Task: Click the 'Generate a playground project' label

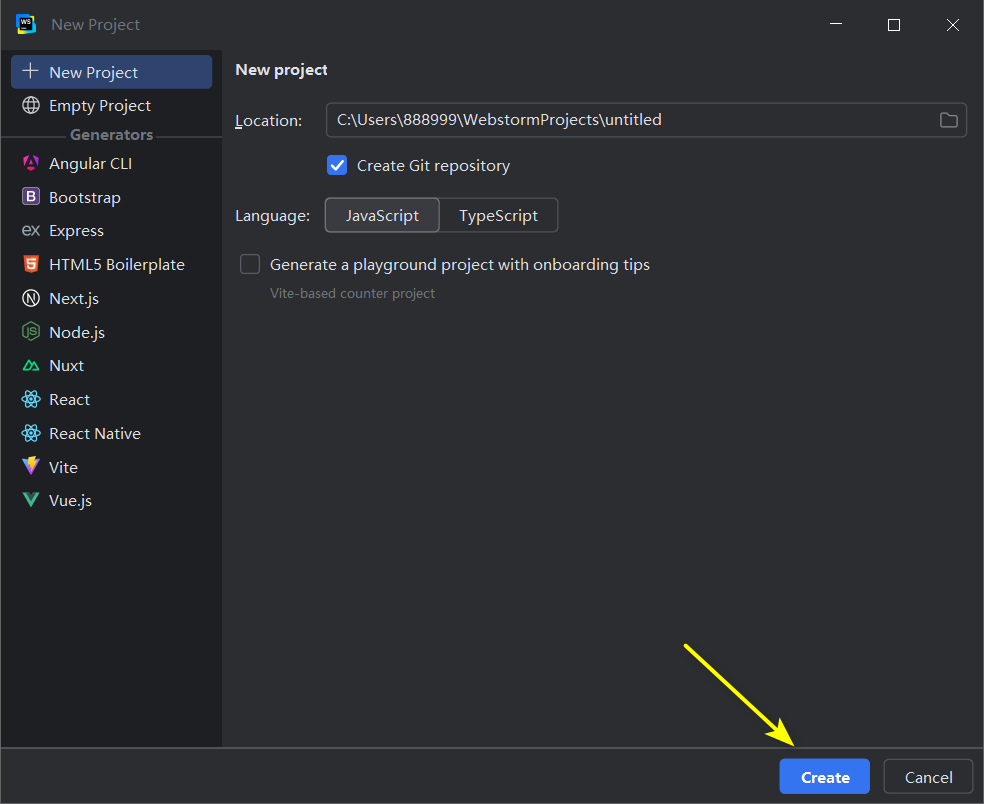Action: (x=459, y=265)
